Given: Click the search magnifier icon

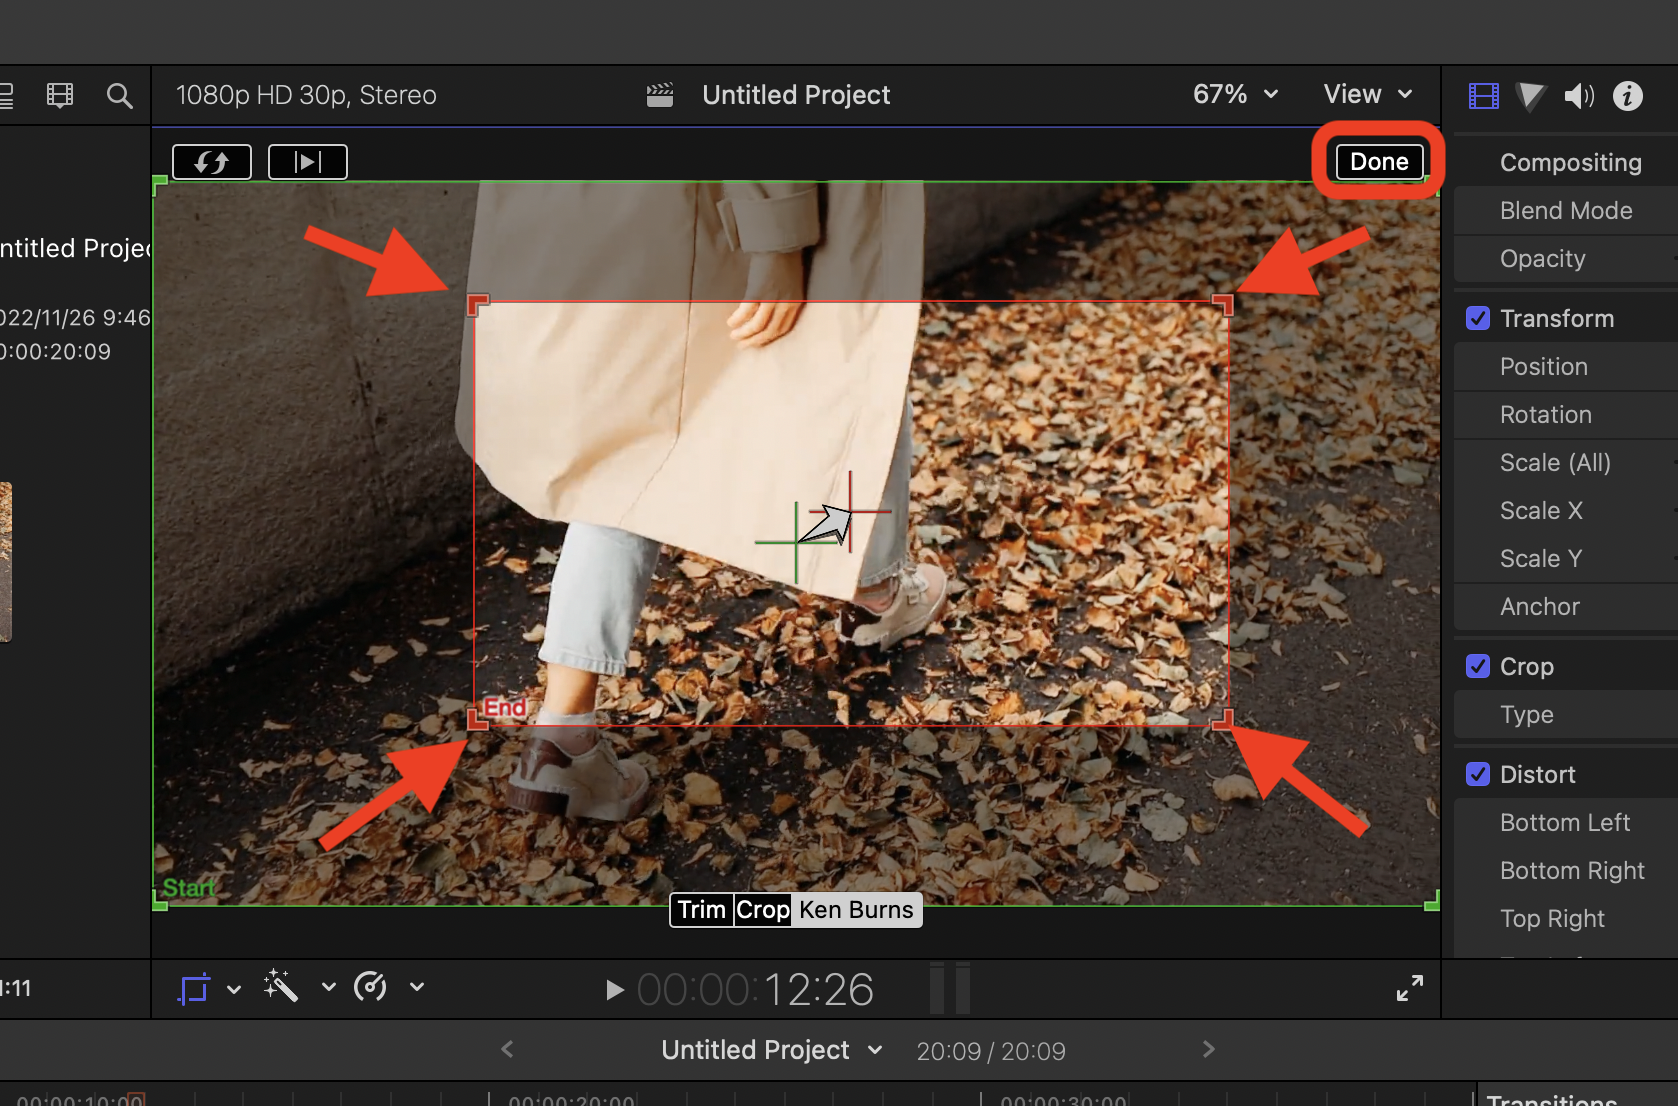Looking at the screenshot, I should tap(120, 96).
